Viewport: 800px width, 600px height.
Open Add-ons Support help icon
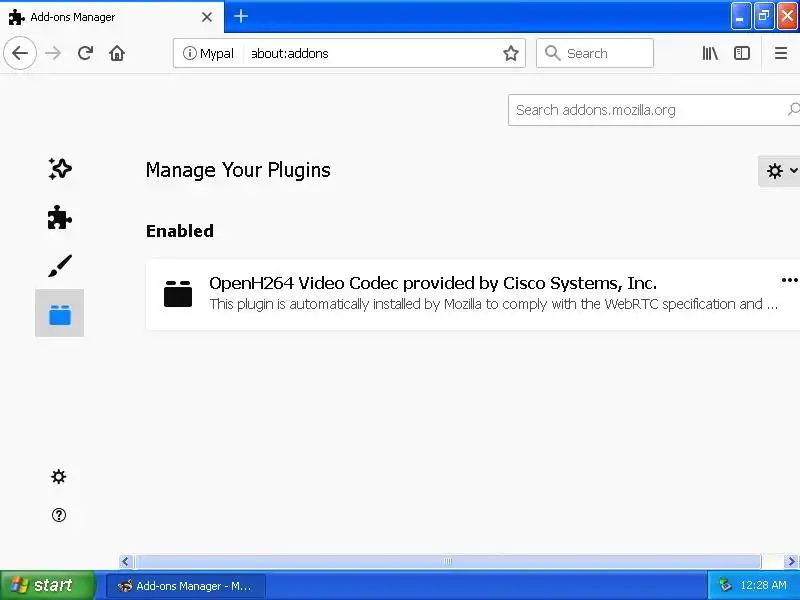tap(59, 515)
